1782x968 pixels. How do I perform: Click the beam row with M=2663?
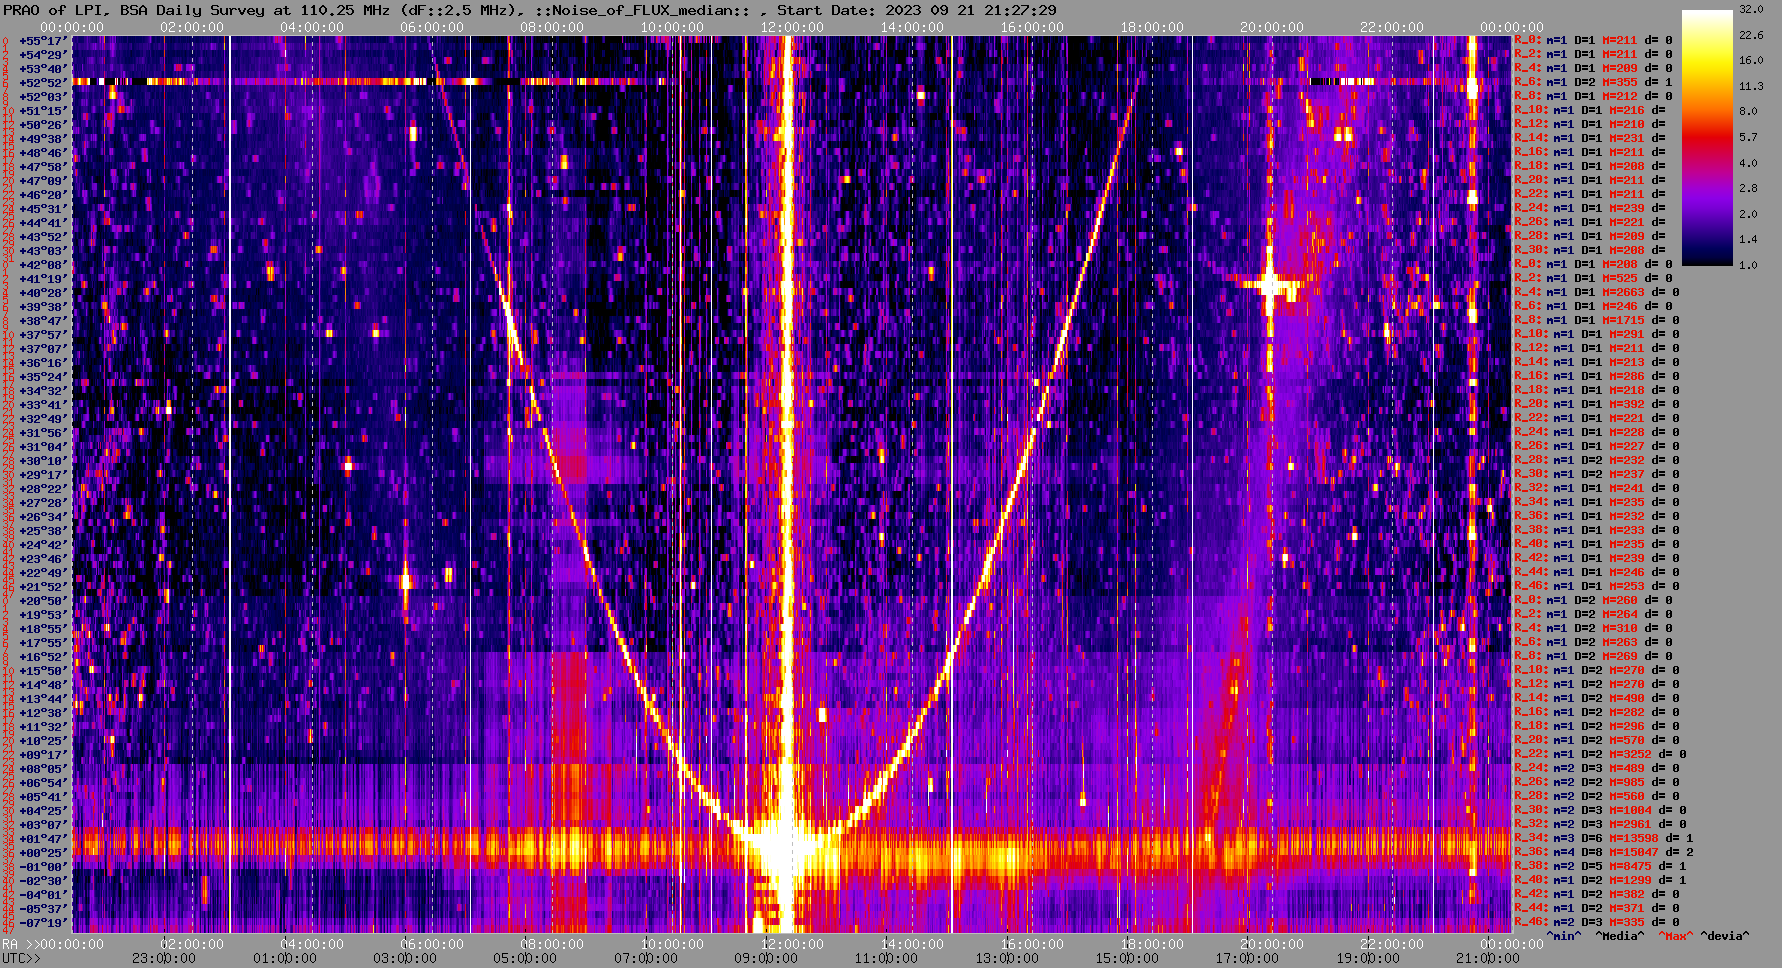(1596, 293)
